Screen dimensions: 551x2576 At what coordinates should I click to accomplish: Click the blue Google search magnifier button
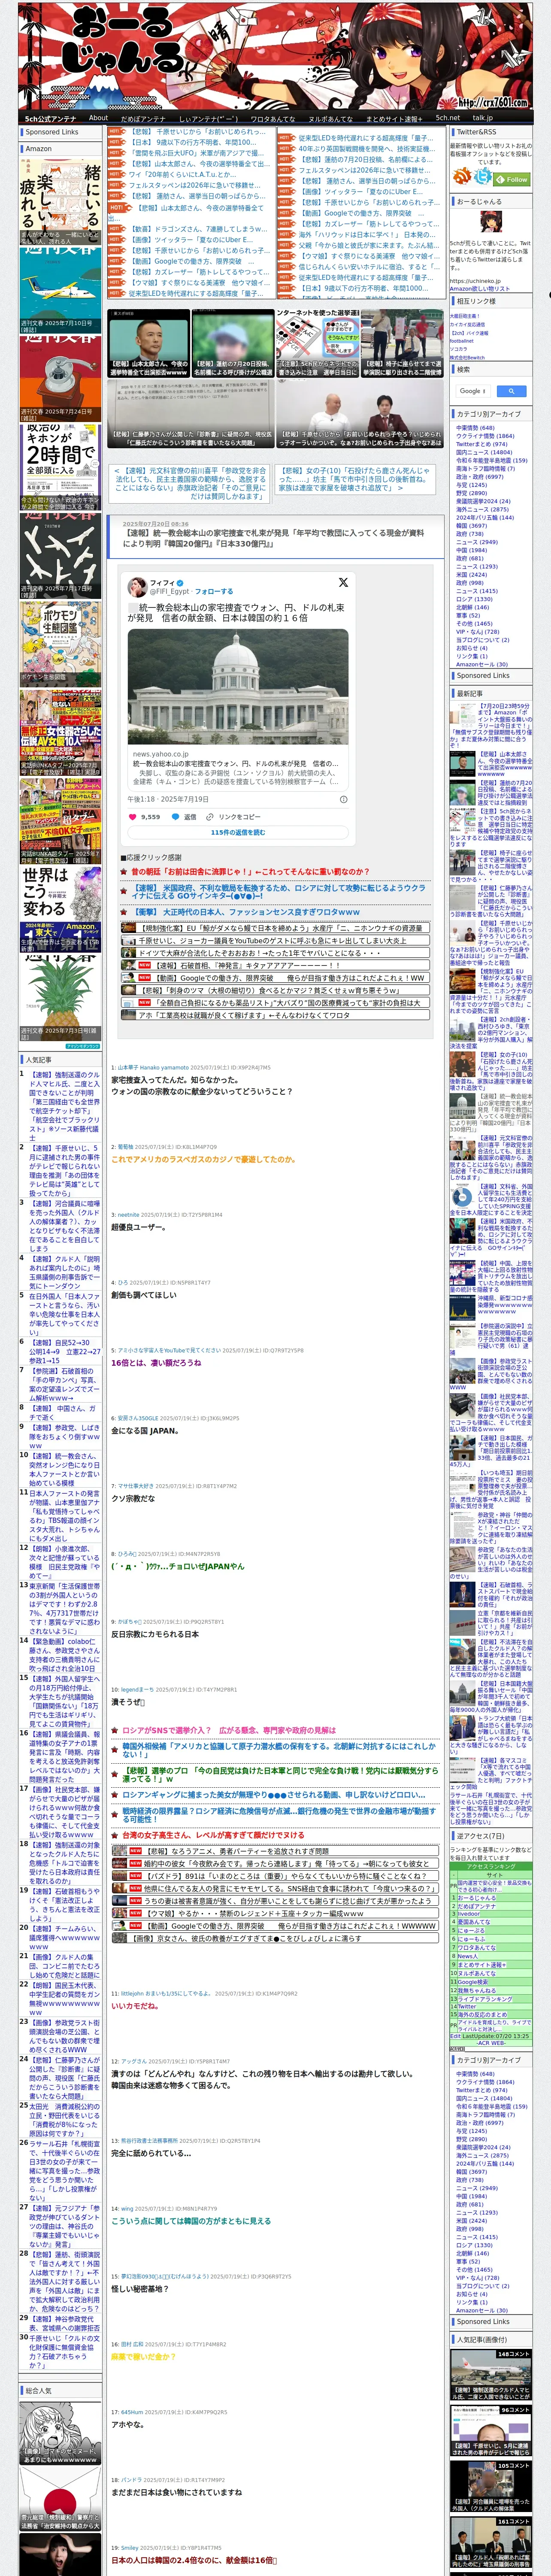pos(512,391)
